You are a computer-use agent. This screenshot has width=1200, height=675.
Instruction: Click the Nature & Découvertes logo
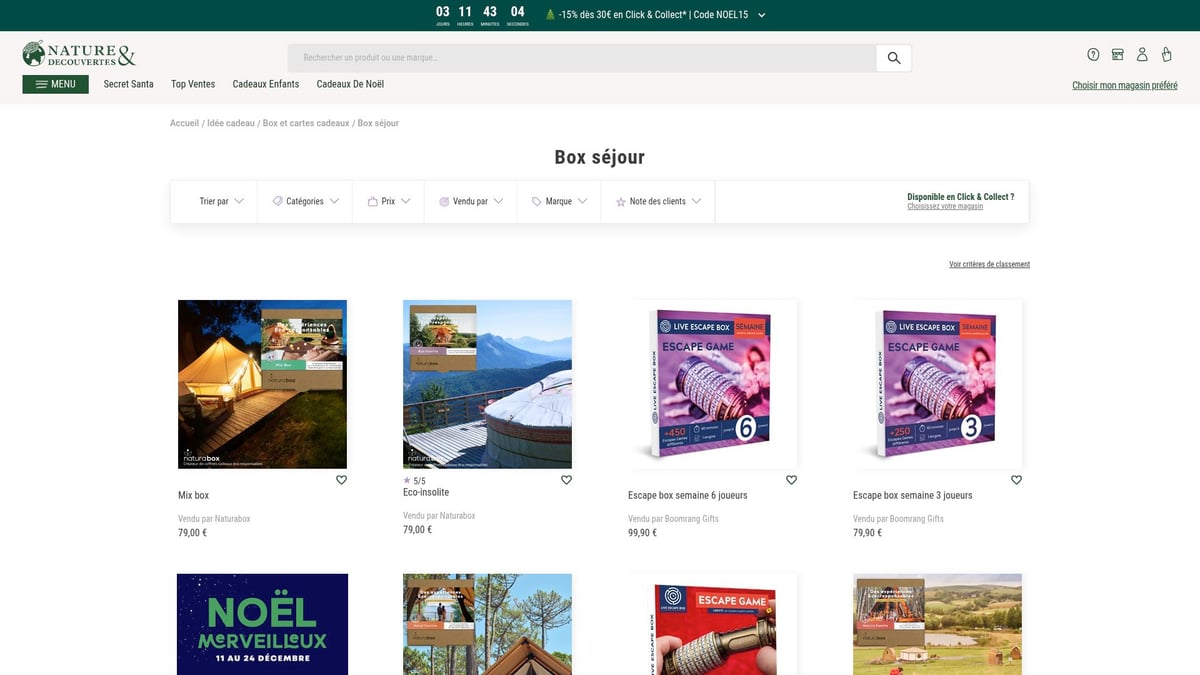click(79, 55)
